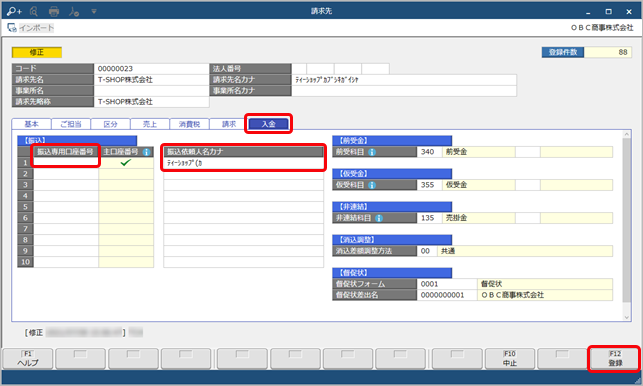Screen dimensions: 643x386
Task: Click the info icon beside 前受科目
Action: [x=372, y=152]
